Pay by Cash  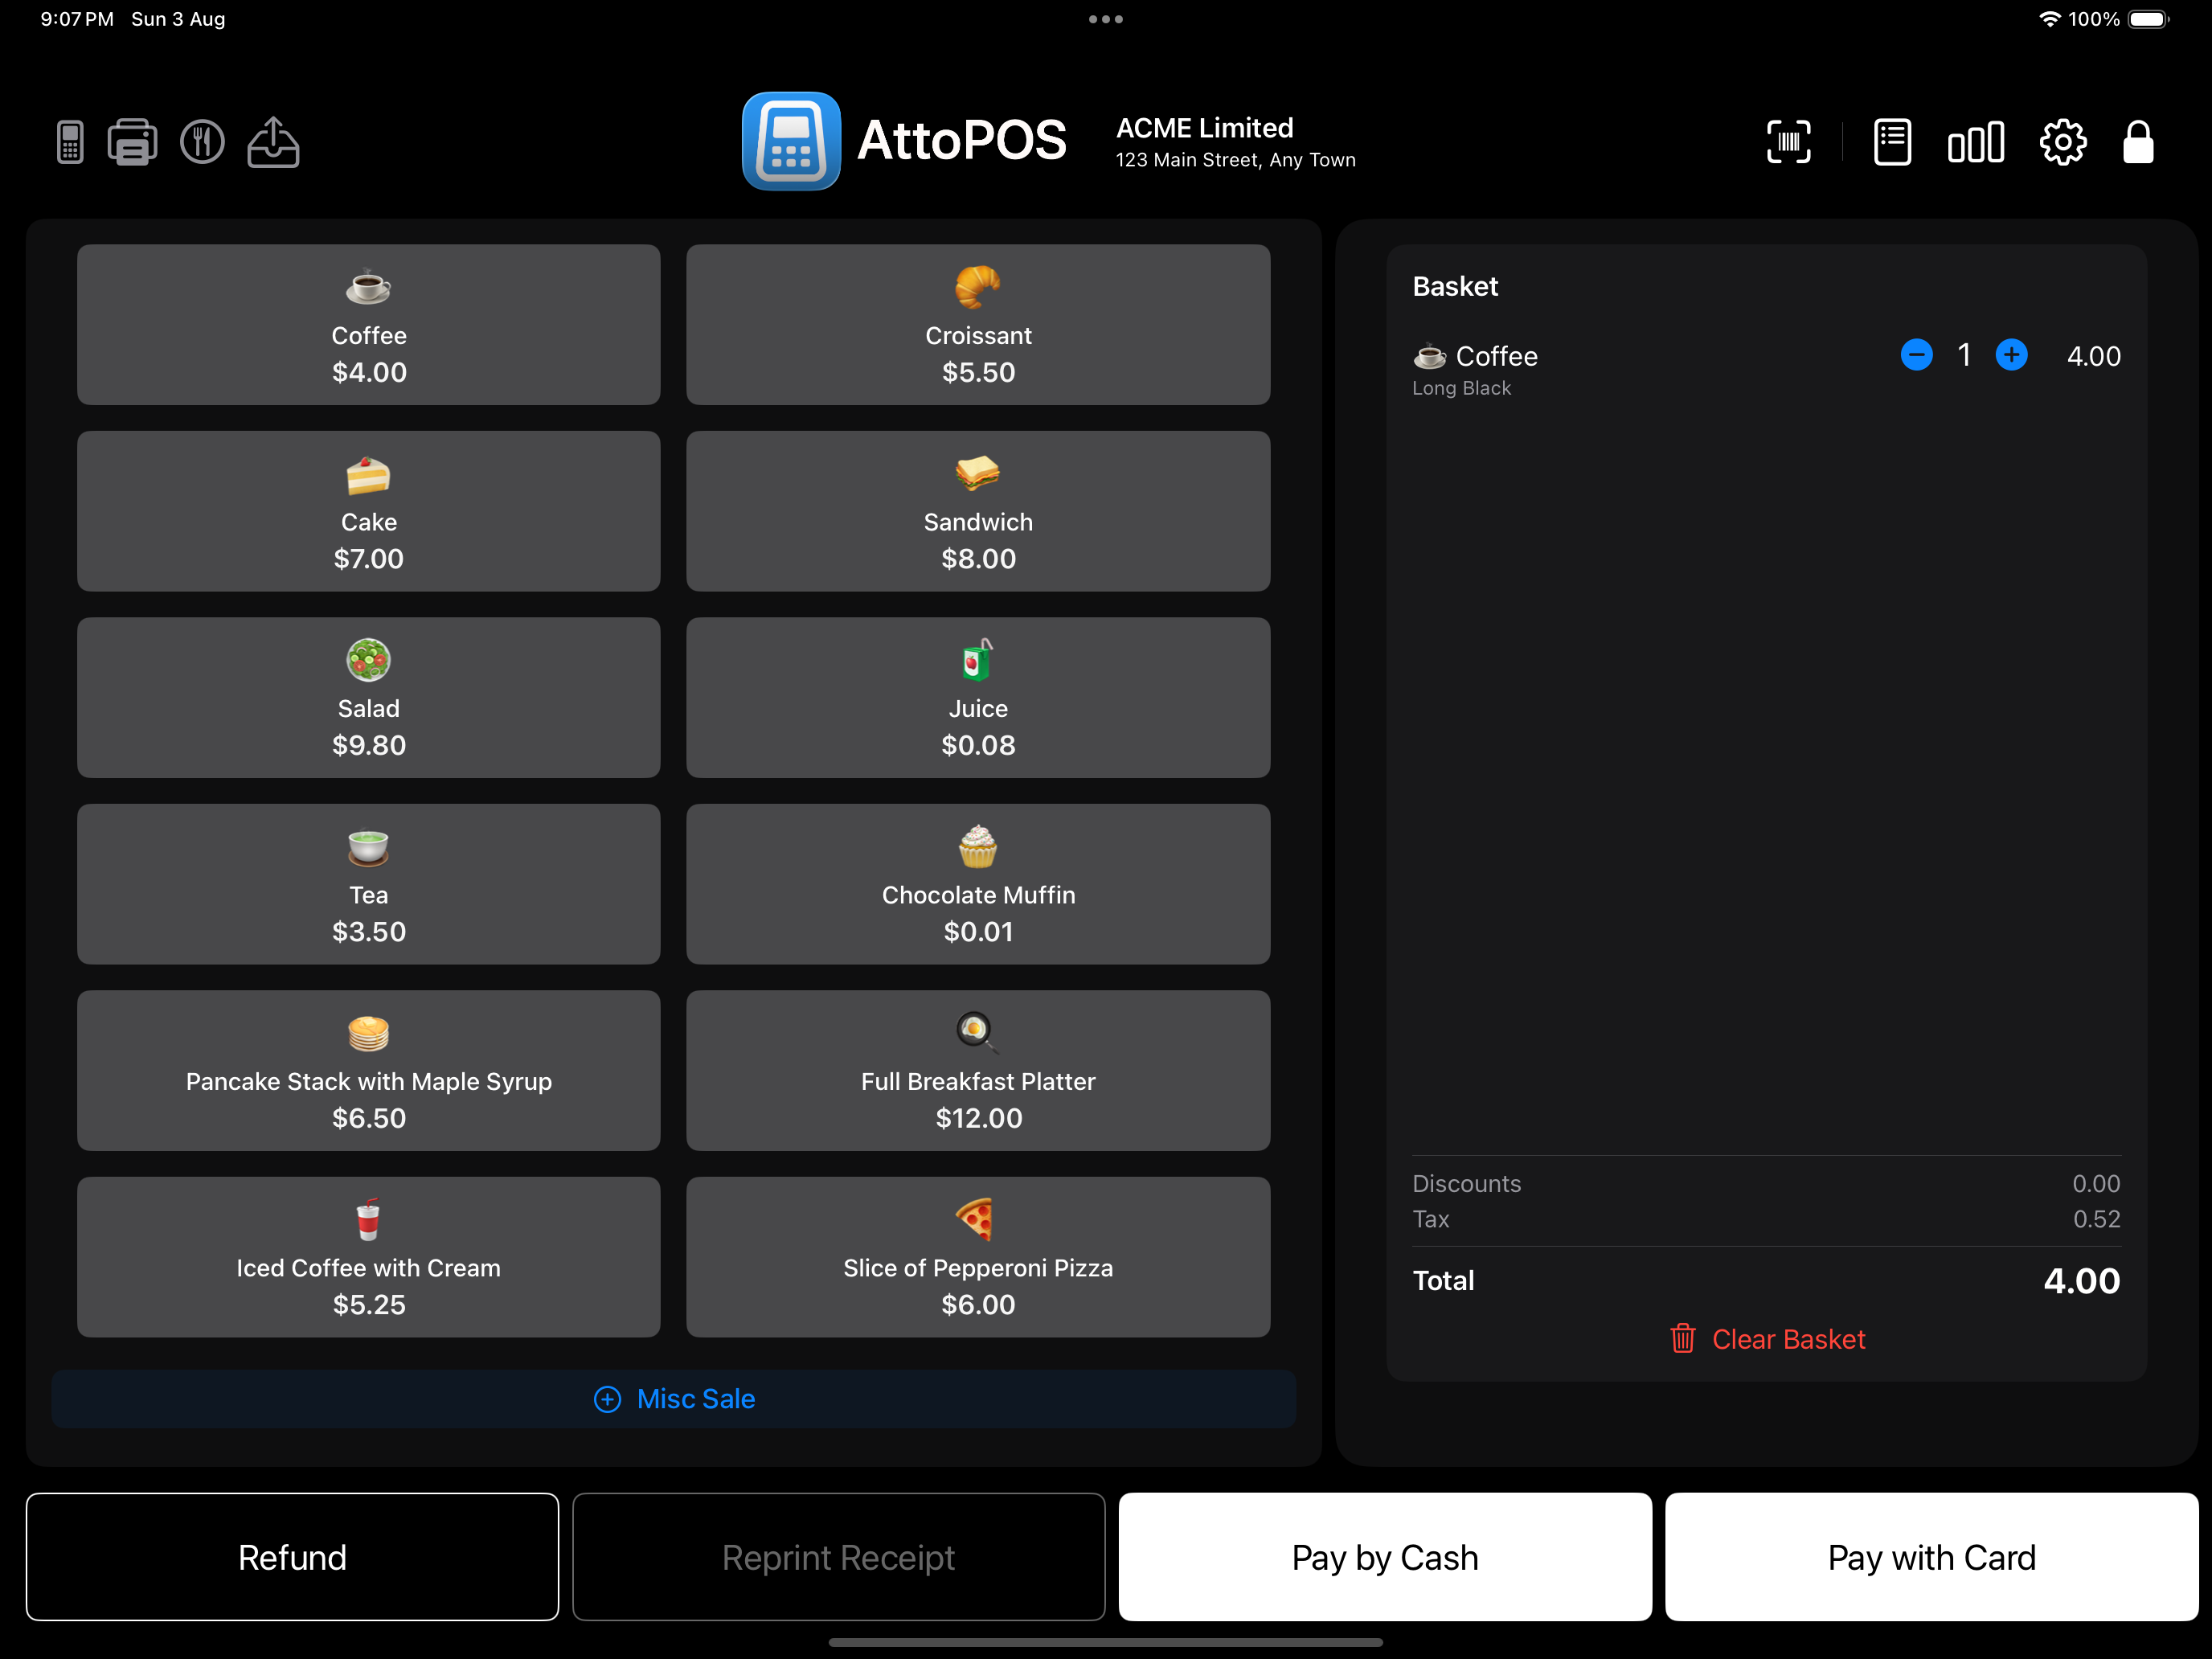pyautogui.click(x=1384, y=1557)
